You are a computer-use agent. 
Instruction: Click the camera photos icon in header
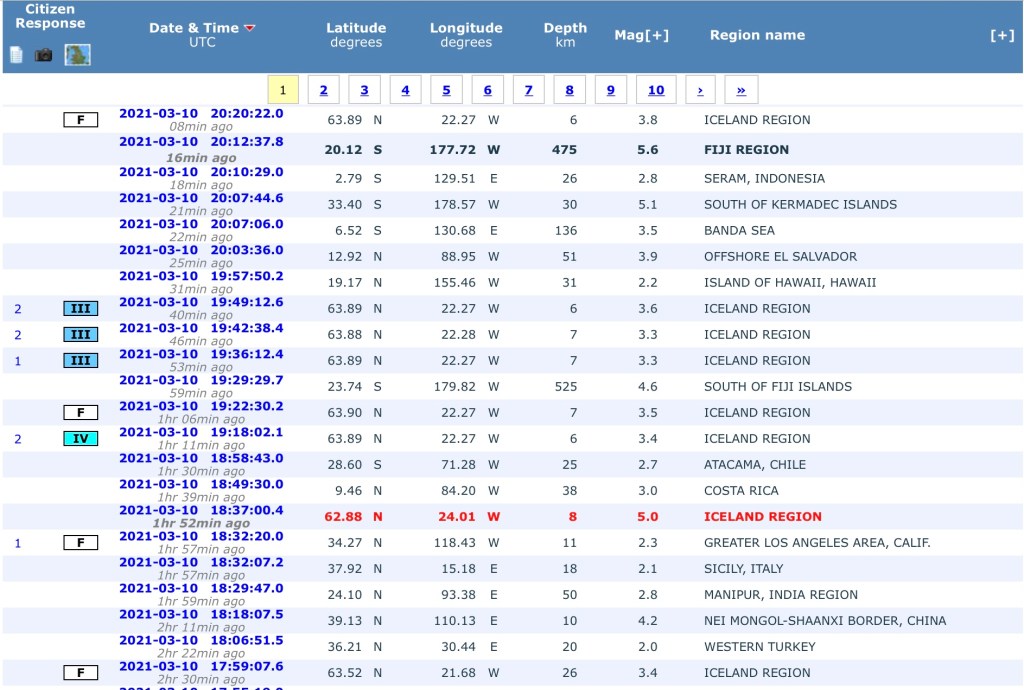(43, 55)
